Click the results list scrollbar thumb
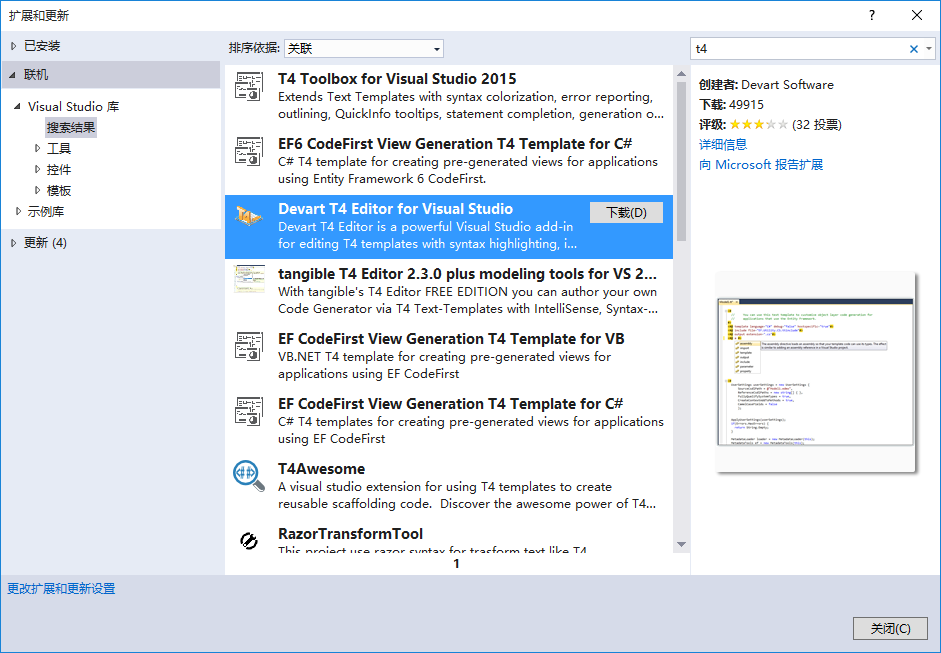 coord(681,161)
